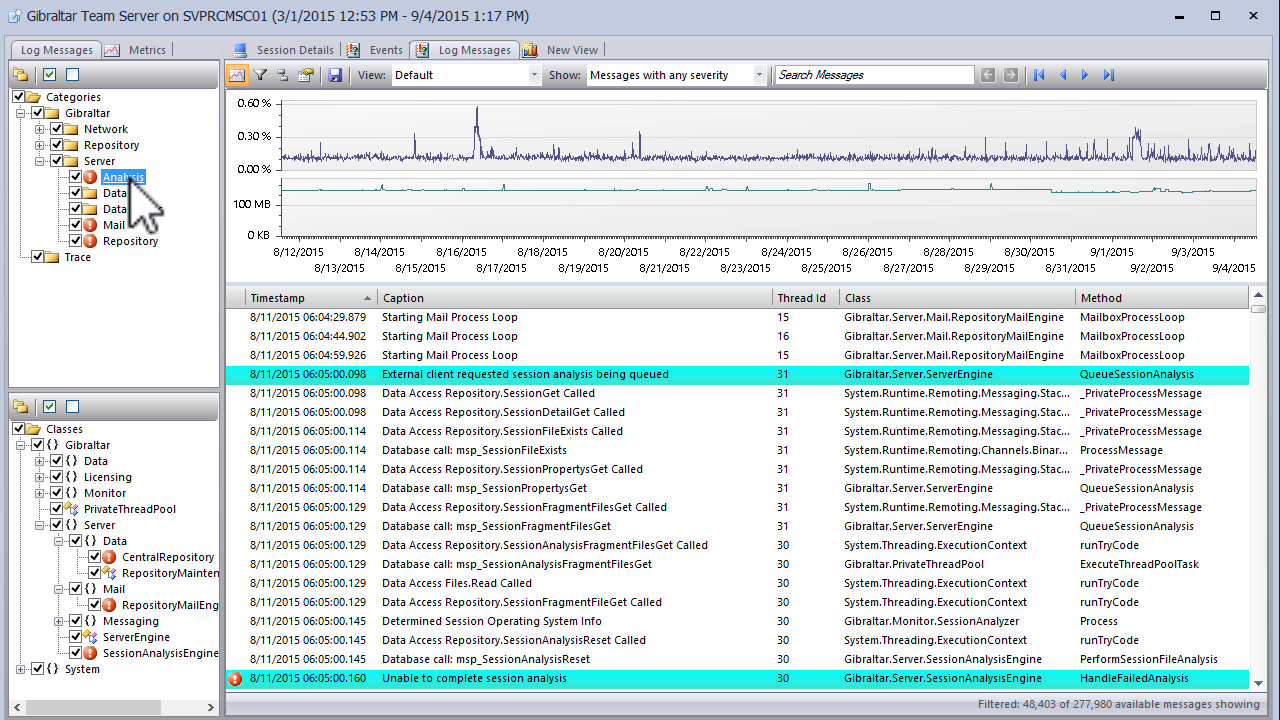This screenshot has height=720, width=1280.
Task: Uncheck the Analysis category checkbox
Action: [x=75, y=177]
